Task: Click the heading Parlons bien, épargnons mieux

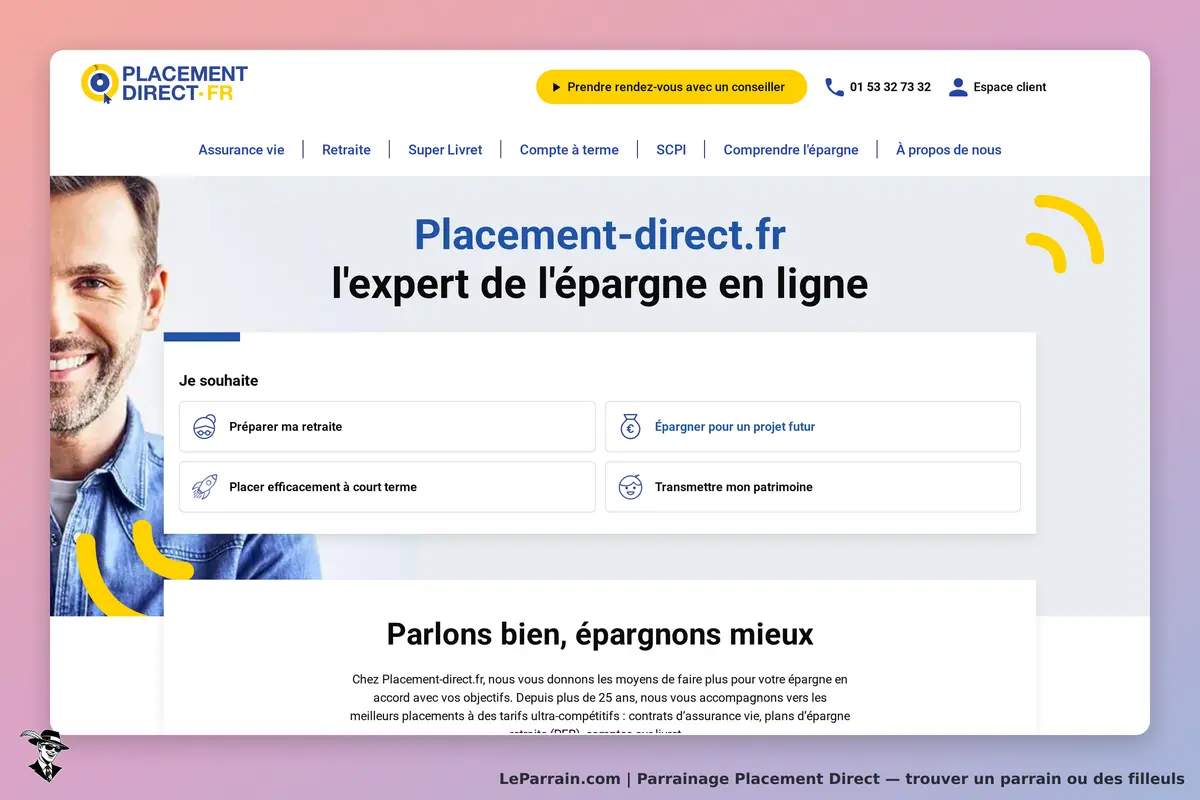Action: (600, 634)
